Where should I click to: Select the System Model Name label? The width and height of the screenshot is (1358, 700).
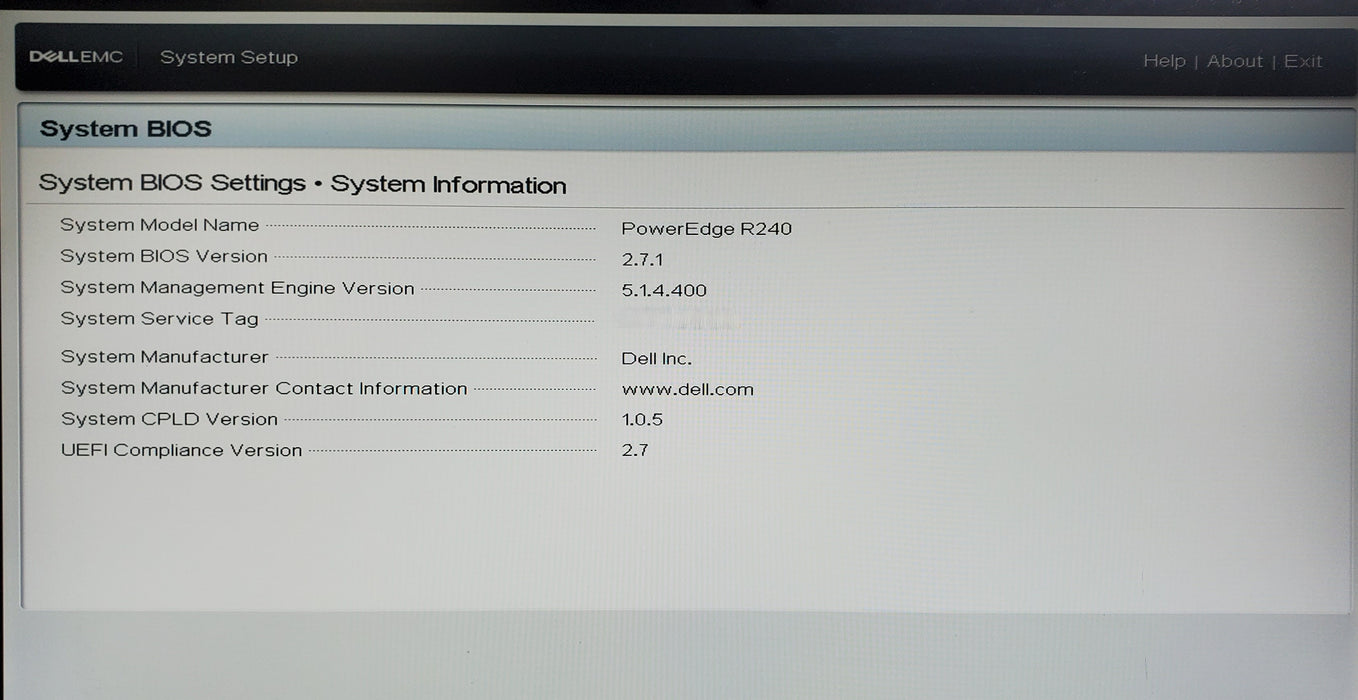click(x=159, y=225)
